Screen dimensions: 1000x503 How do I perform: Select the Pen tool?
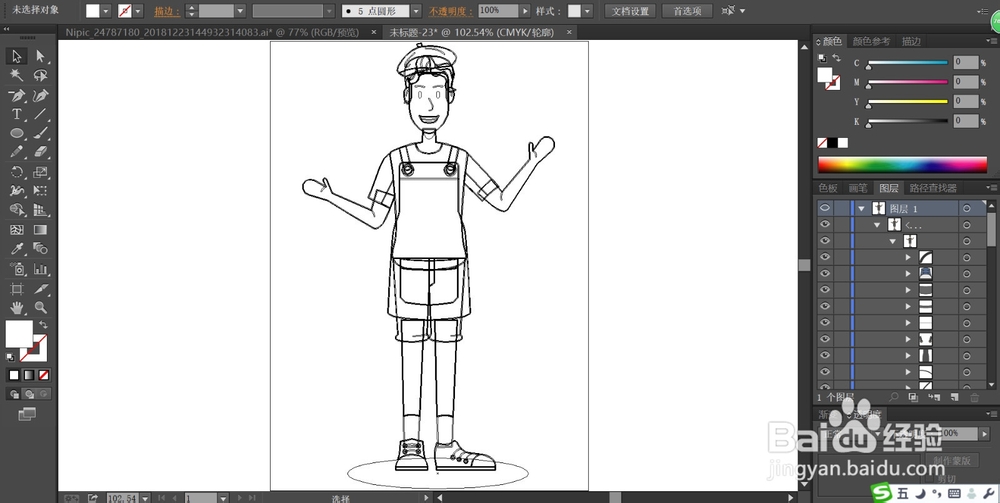coord(17,96)
